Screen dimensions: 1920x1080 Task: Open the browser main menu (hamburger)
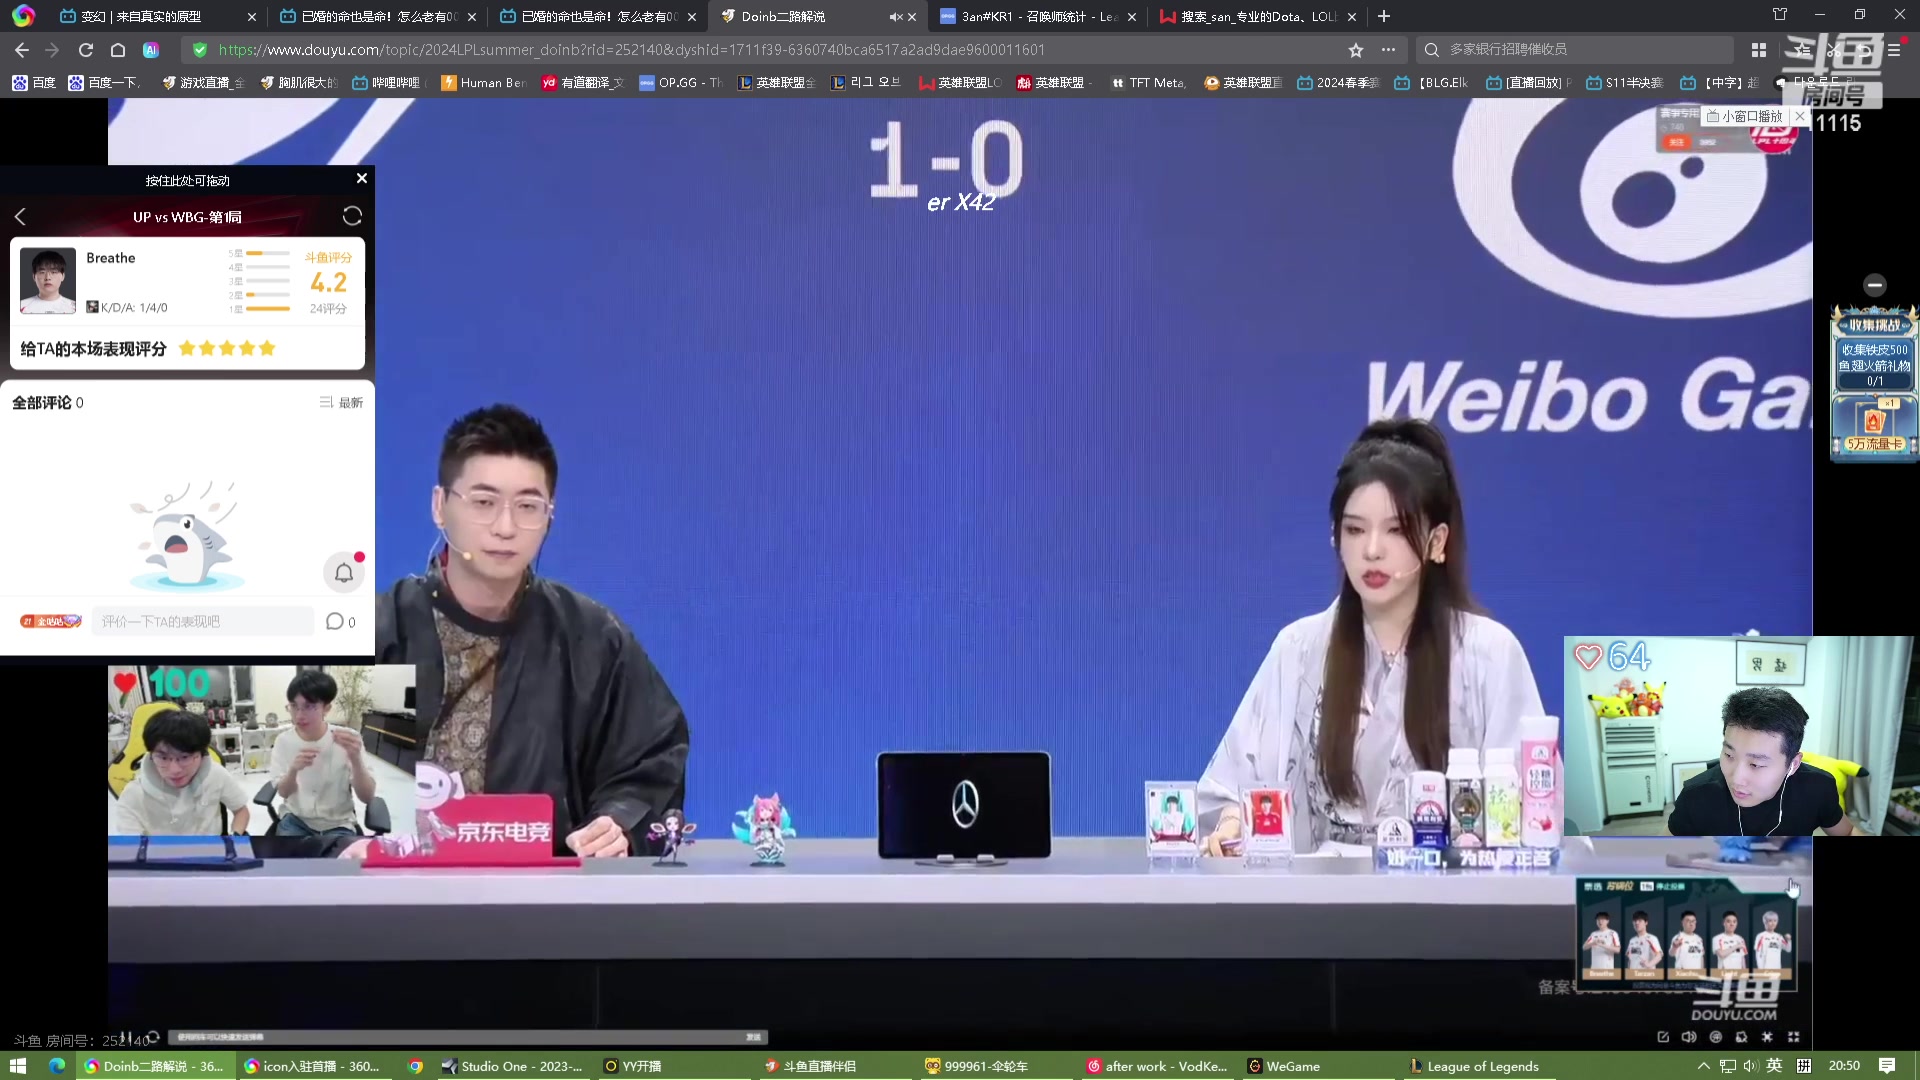(x=1894, y=50)
